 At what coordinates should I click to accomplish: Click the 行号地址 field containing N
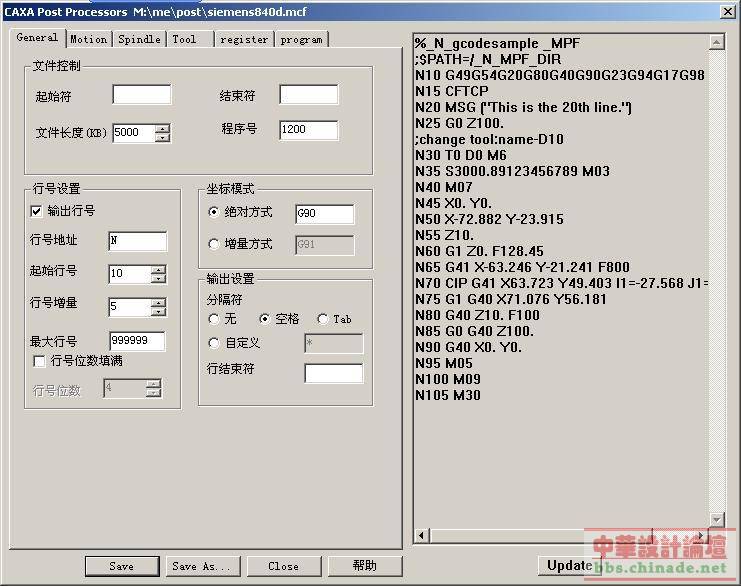pyautogui.click(x=138, y=241)
